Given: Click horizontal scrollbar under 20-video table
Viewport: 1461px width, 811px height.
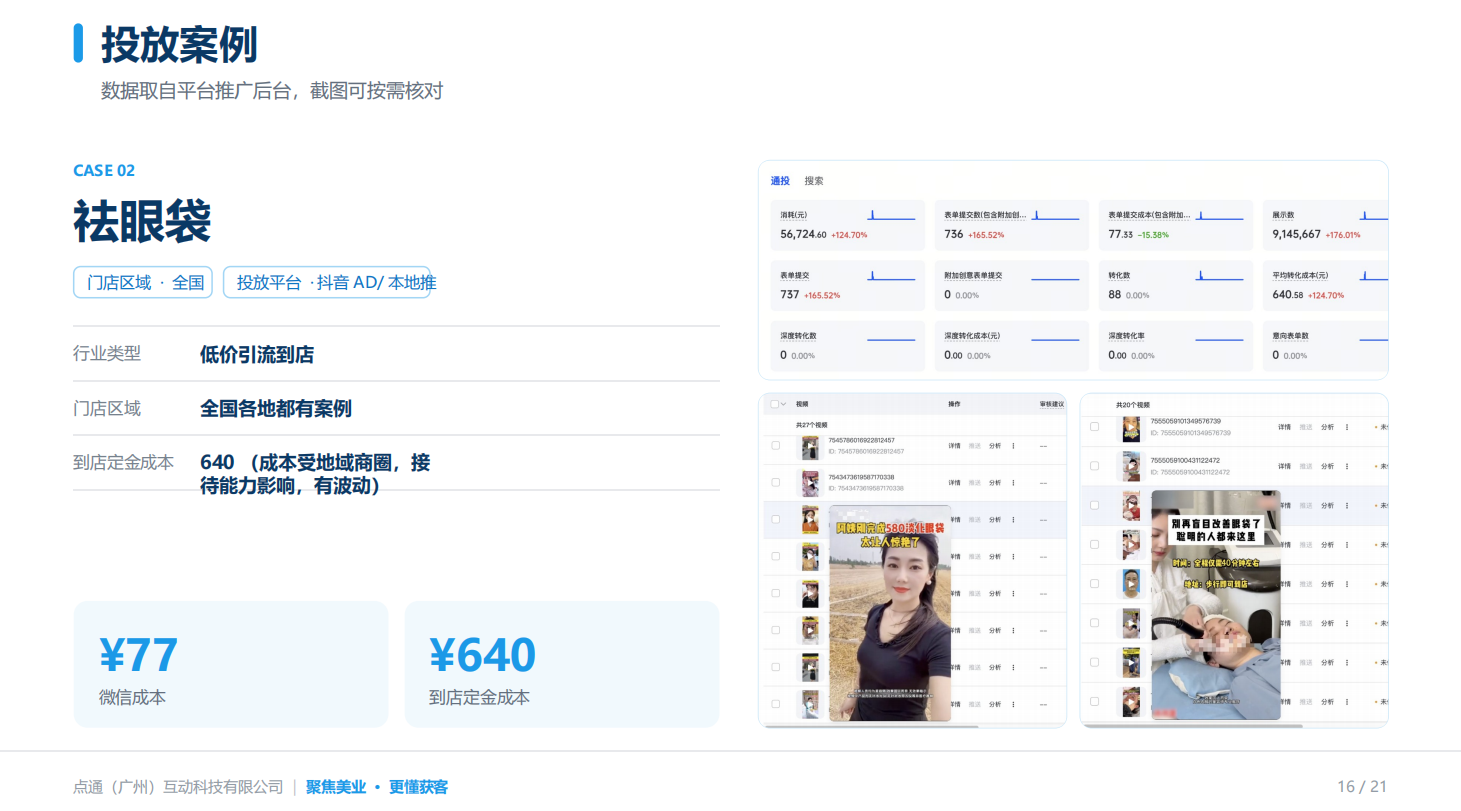Looking at the screenshot, I should [1193, 726].
